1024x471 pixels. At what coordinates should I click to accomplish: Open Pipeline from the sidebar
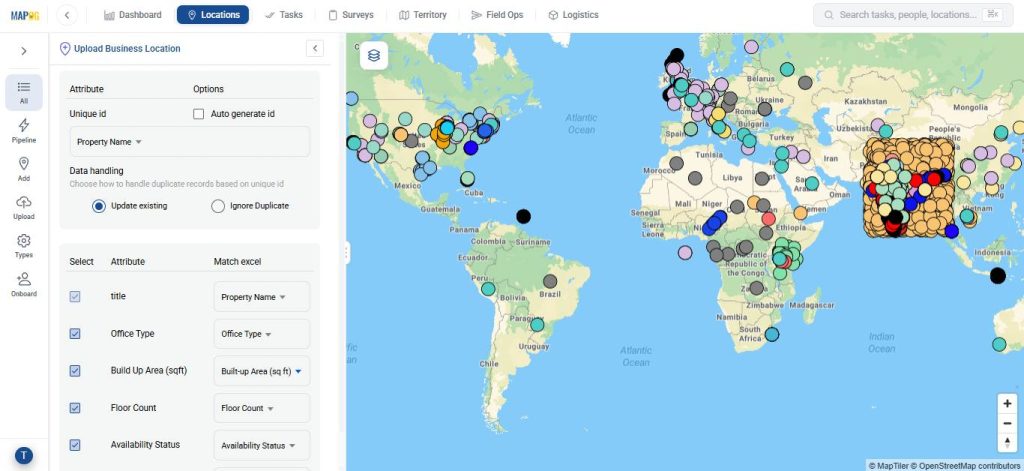tap(24, 131)
